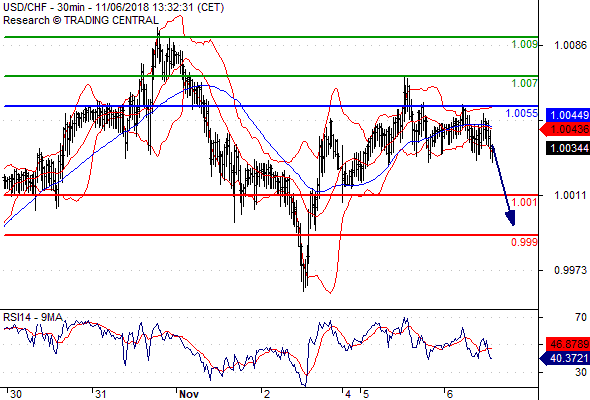Click the 1.0086 axis value

(570, 46)
